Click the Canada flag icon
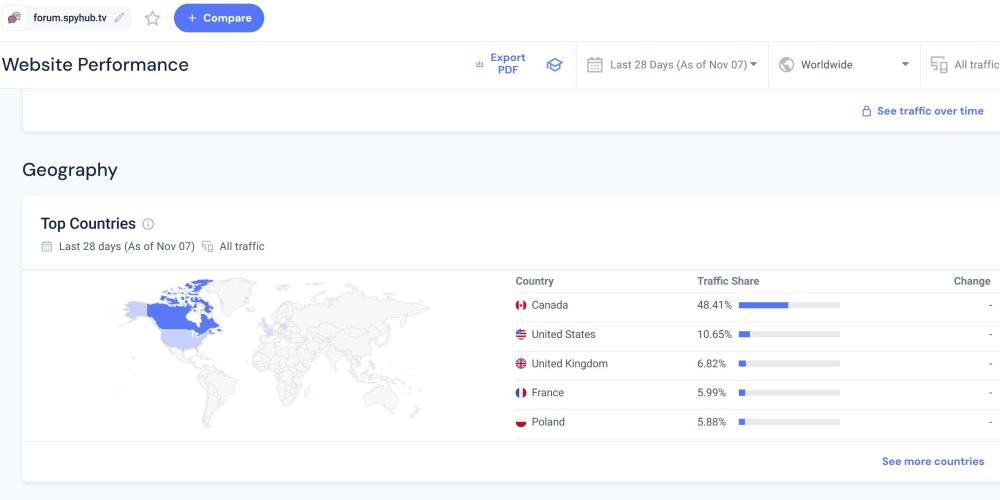 (521, 305)
